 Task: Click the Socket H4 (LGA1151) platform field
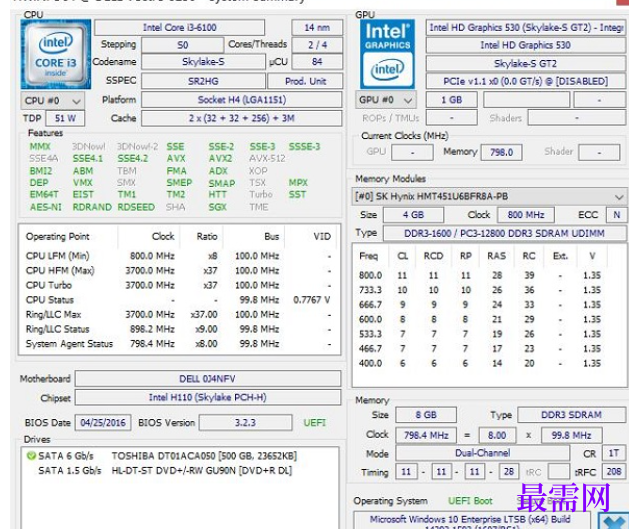click(x=242, y=100)
